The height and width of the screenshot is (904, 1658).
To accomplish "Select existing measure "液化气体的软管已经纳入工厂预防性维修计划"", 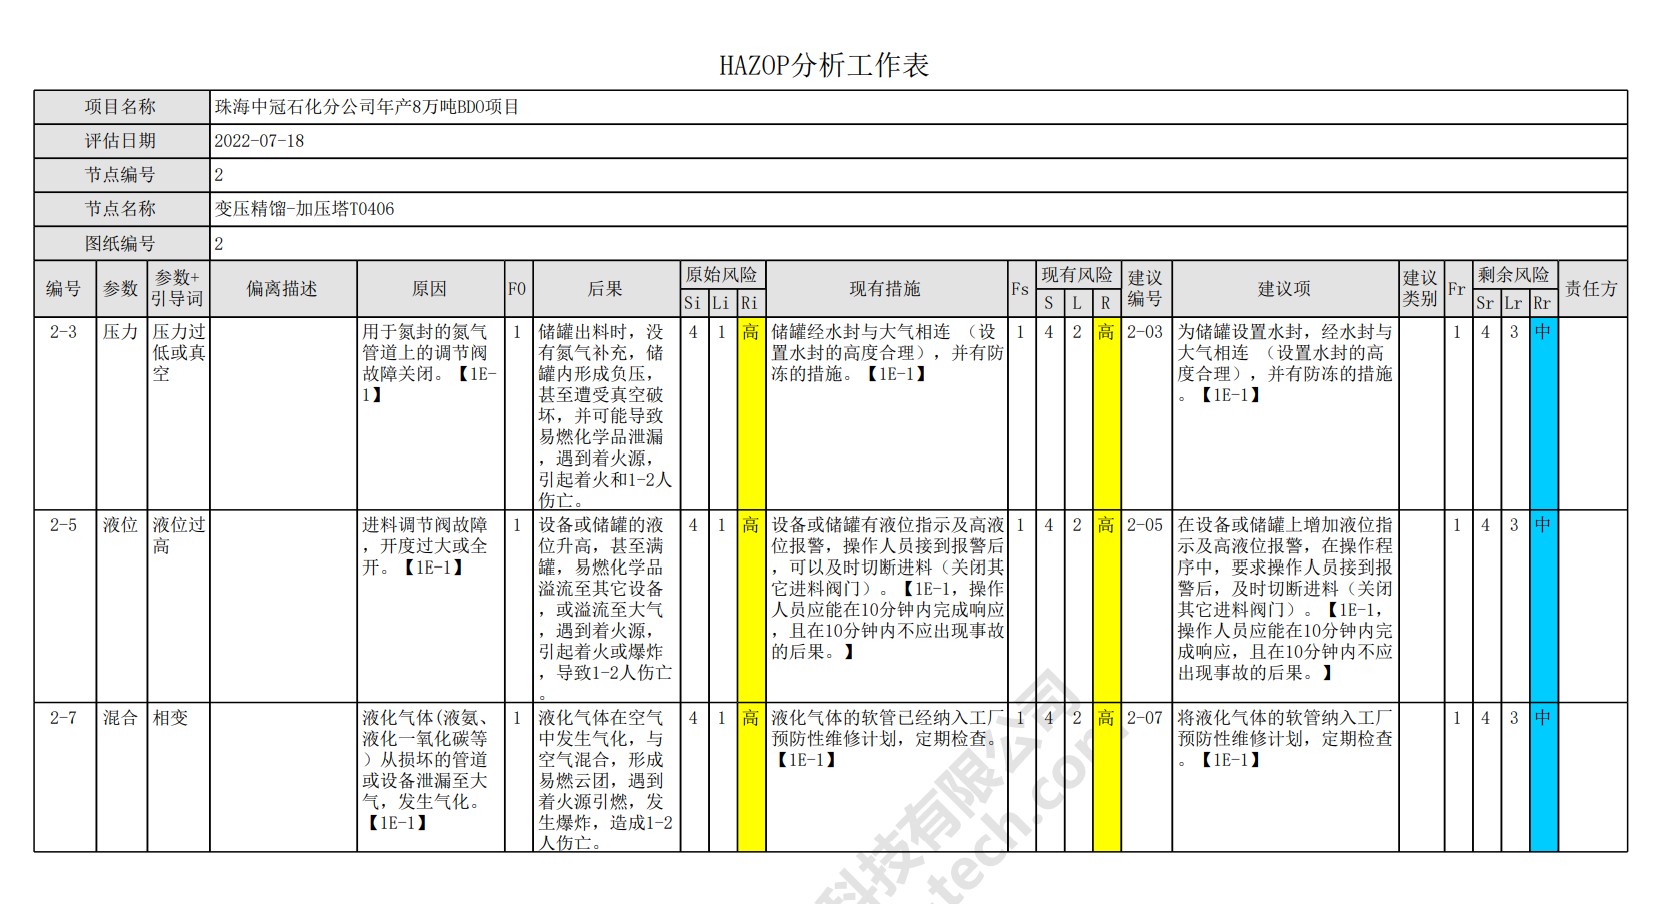I will point(886,777).
